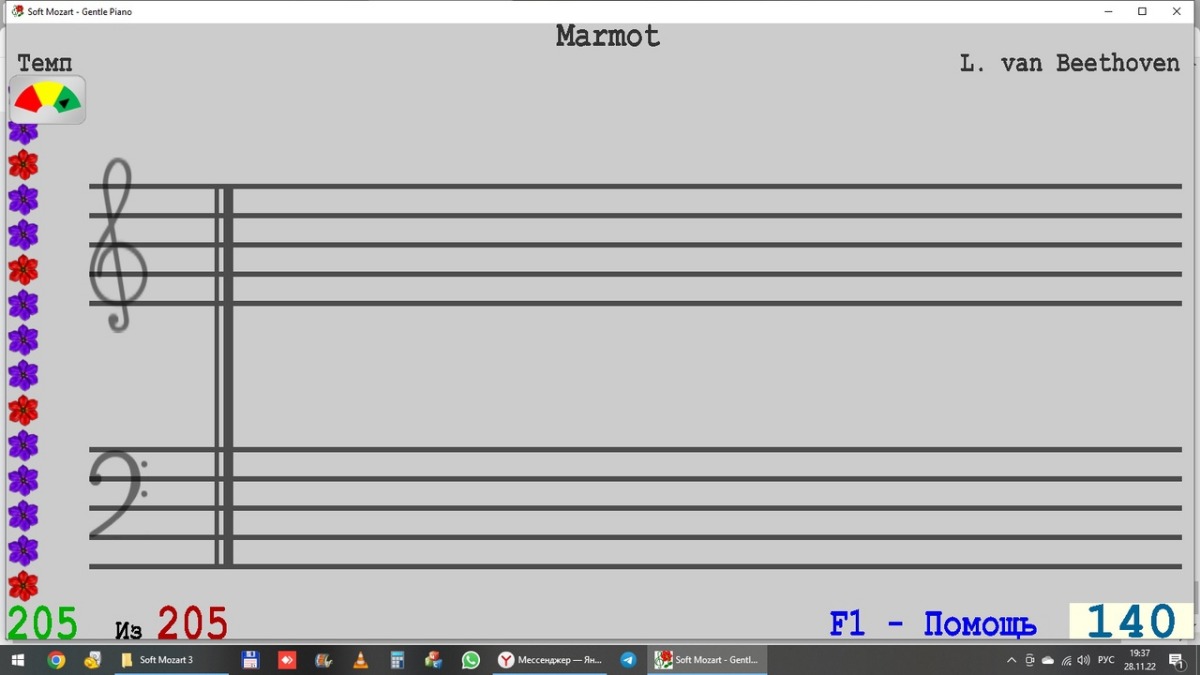Open the floppy disk save app in taskbar
This screenshot has width=1200, height=675.
[250, 660]
